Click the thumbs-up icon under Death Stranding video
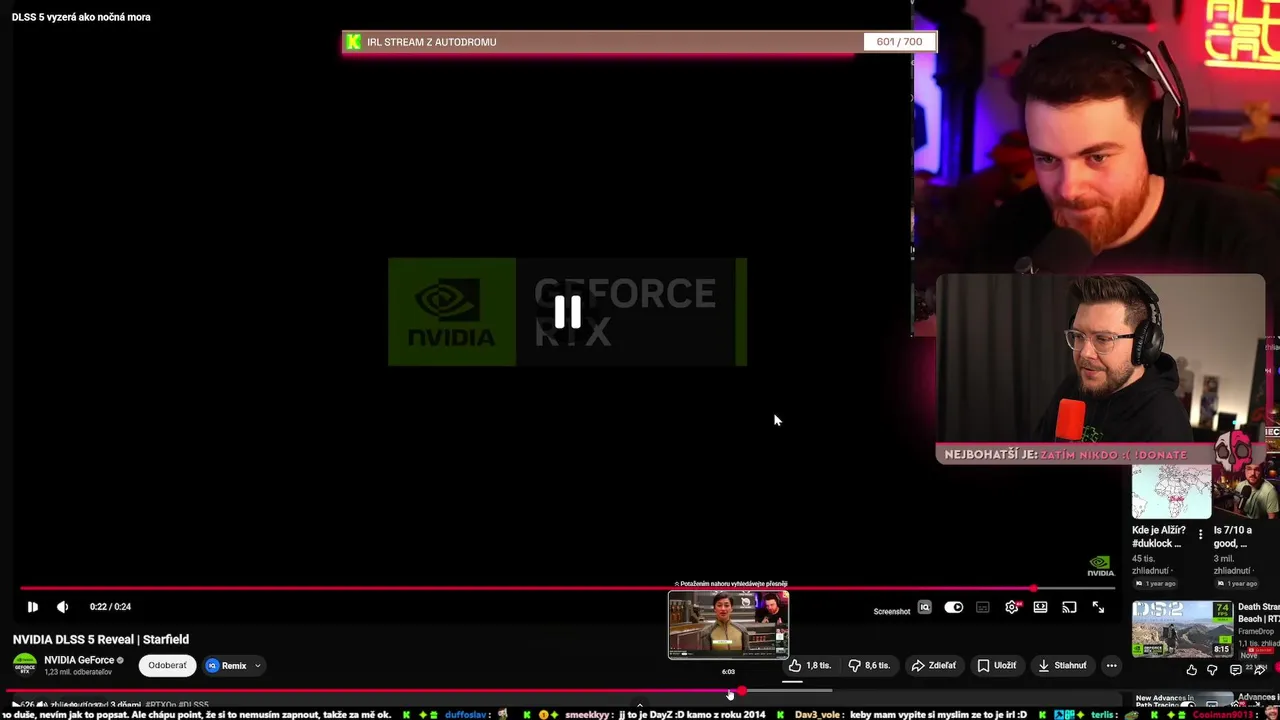The height and width of the screenshot is (720, 1280). [1192, 670]
